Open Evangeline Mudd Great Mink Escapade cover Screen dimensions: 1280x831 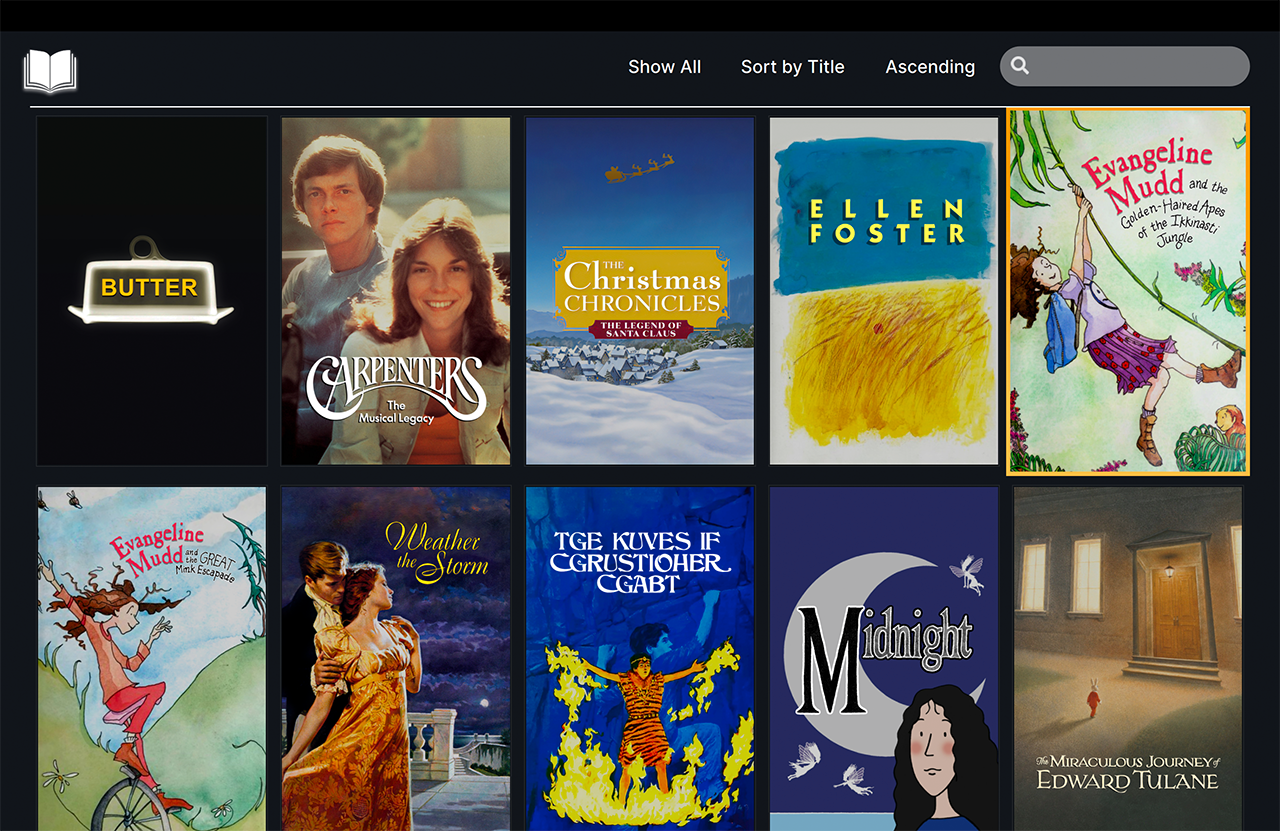click(152, 659)
